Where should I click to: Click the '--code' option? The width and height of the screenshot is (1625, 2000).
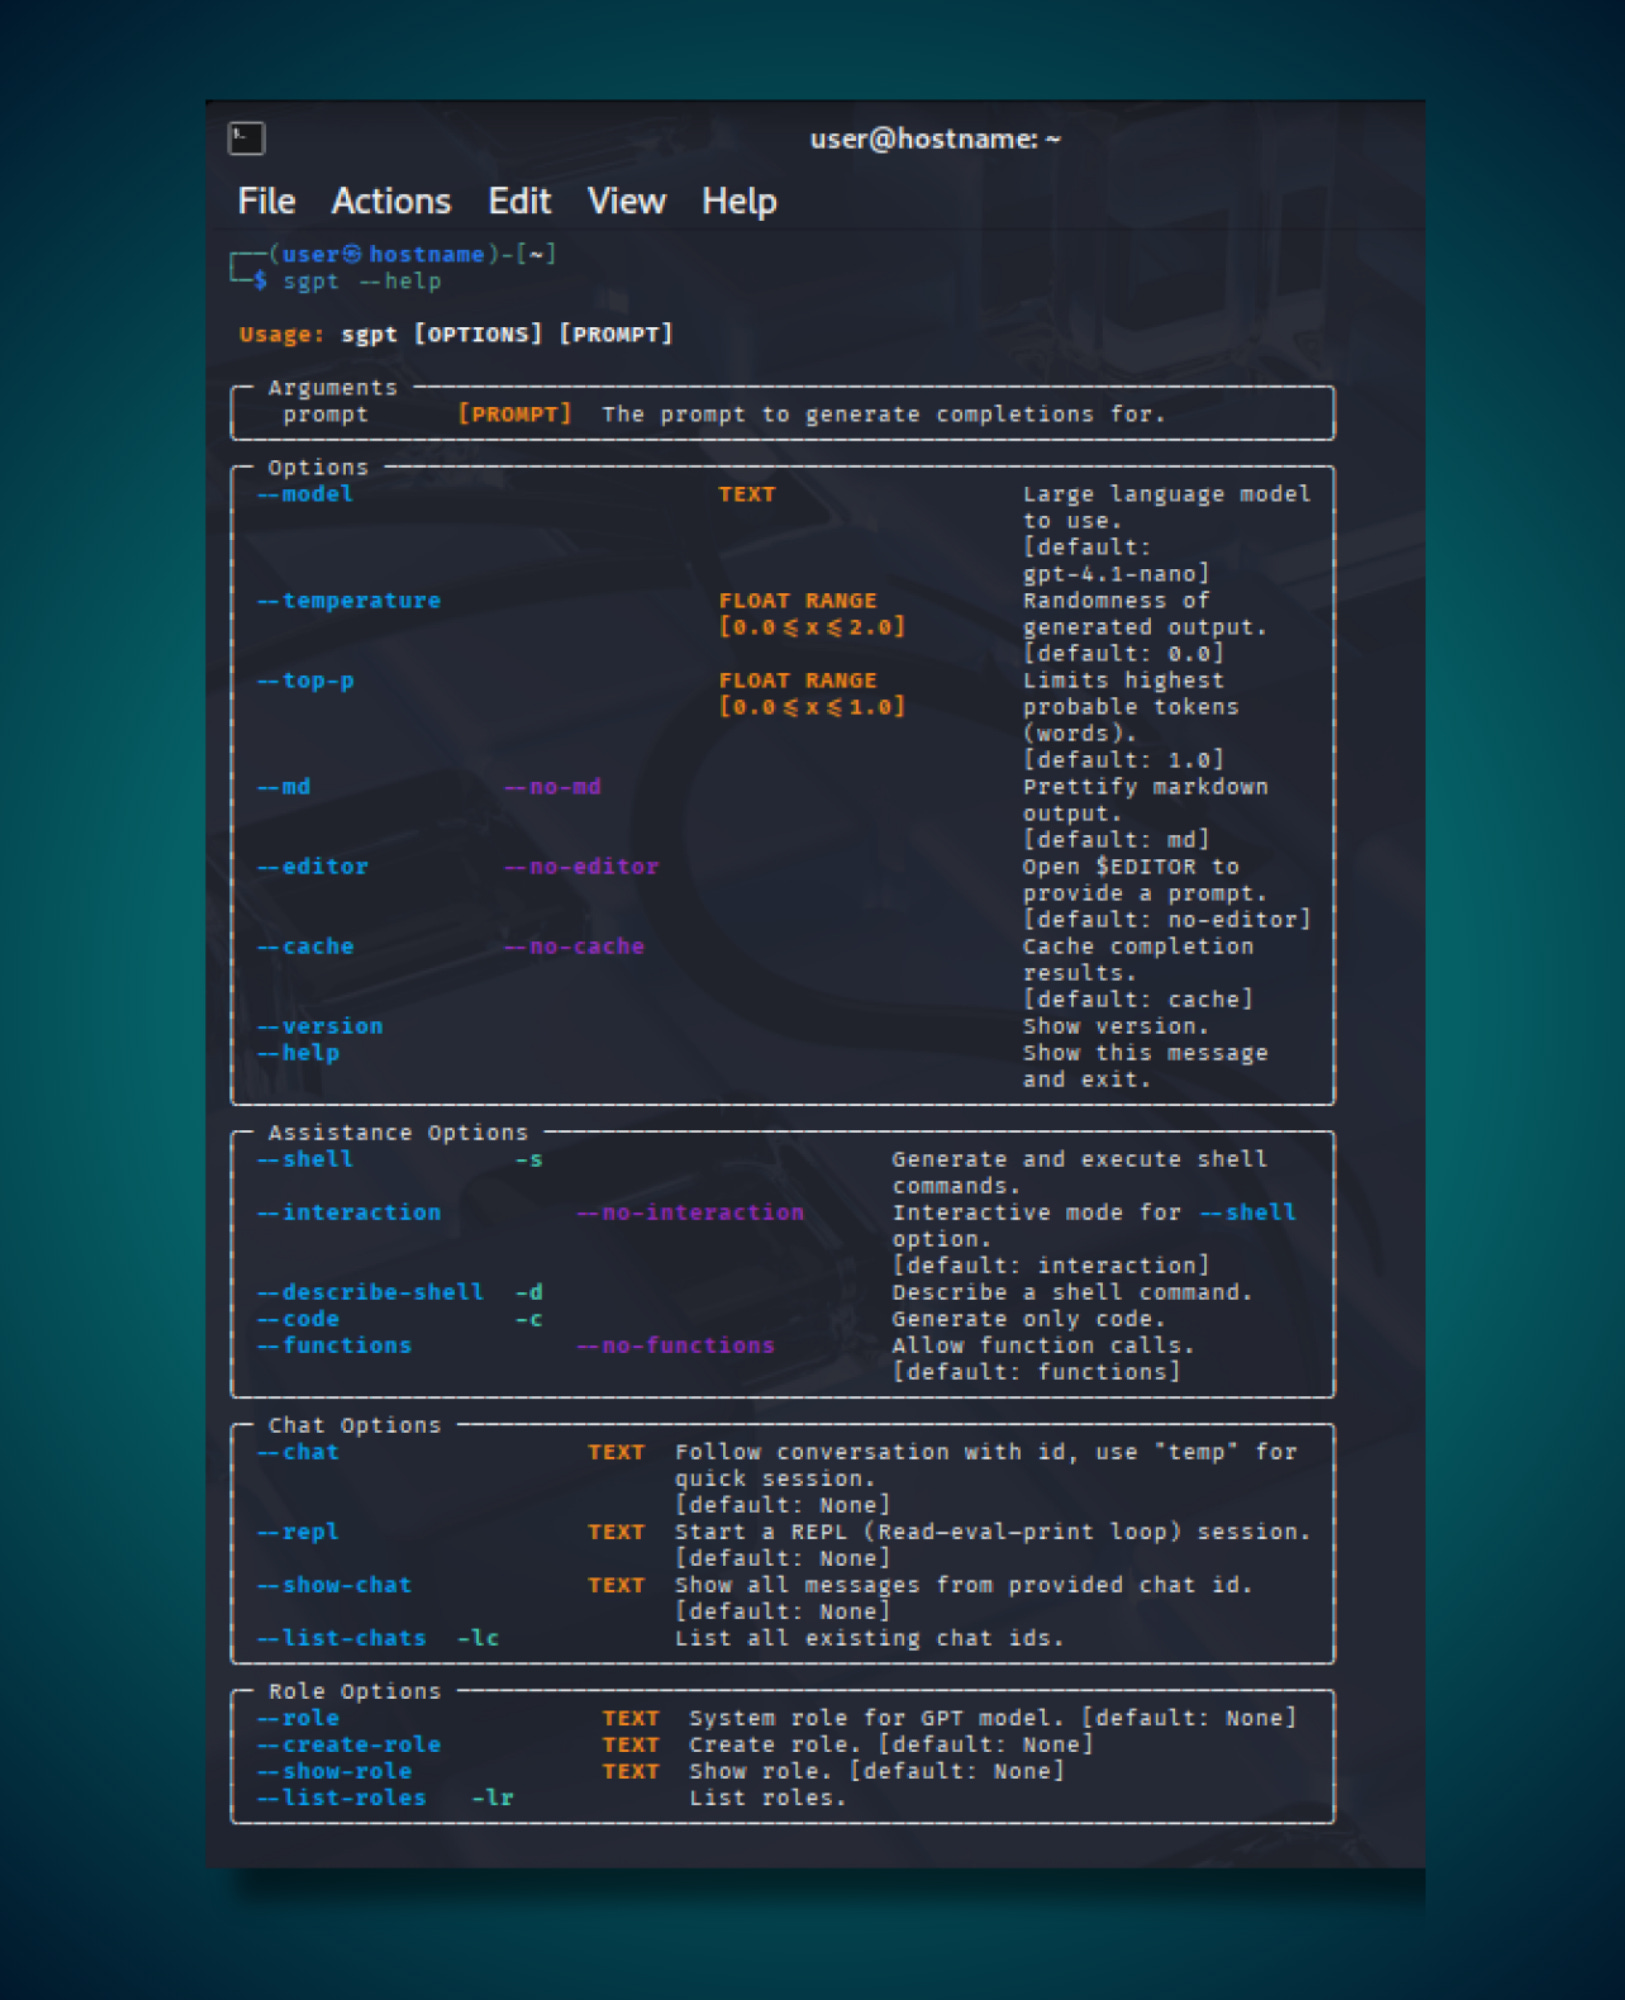click(298, 1319)
